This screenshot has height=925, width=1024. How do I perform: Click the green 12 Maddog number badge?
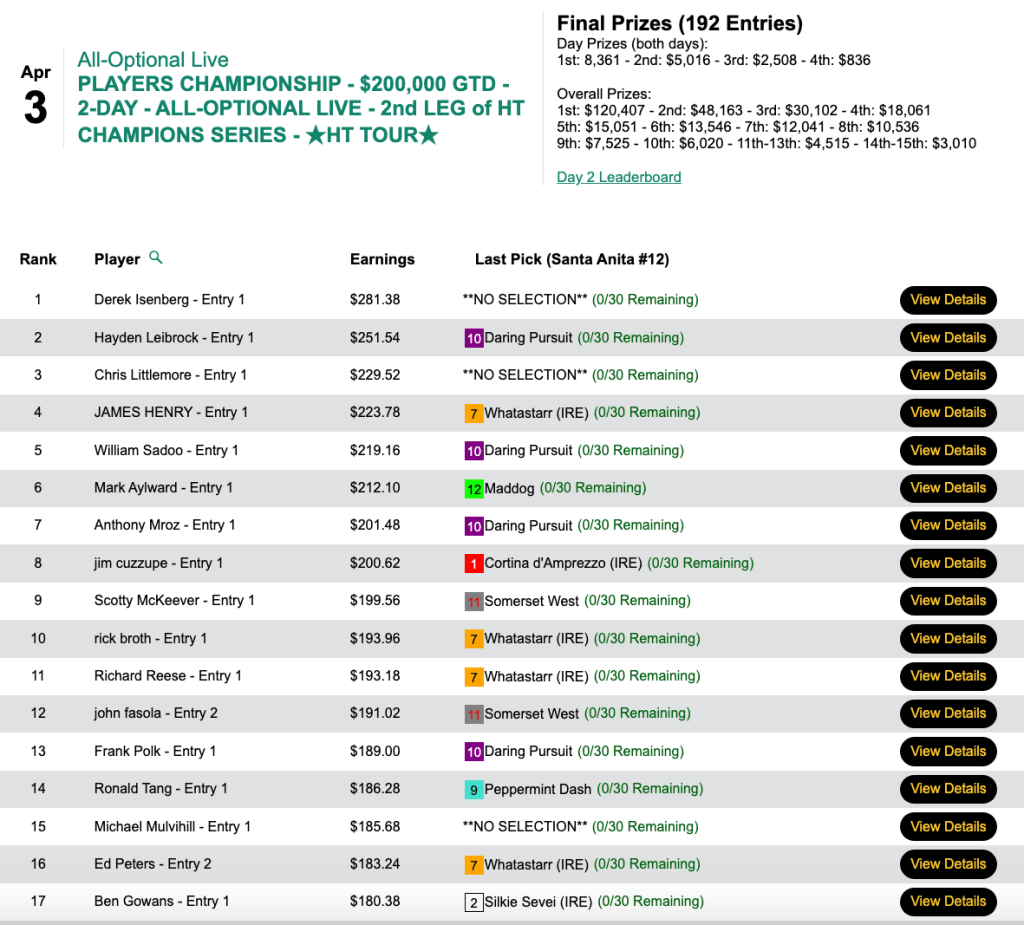474,489
